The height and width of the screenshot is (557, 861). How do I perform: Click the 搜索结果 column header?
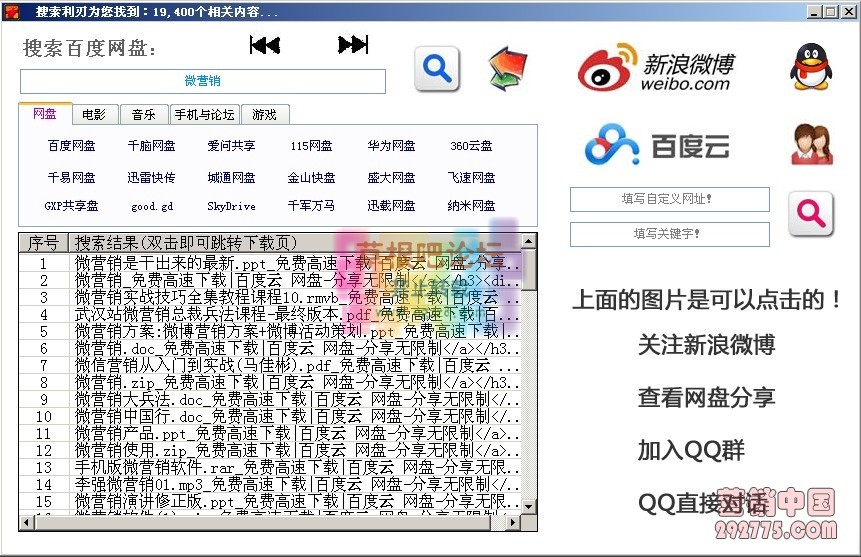(294, 242)
